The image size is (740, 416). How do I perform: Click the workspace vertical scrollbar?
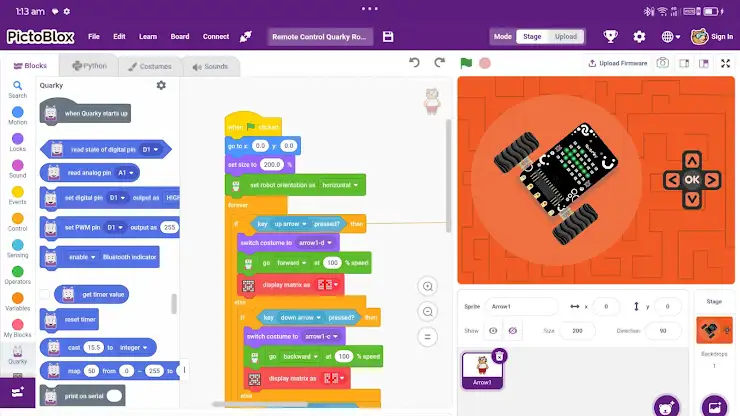tap(448, 175)
